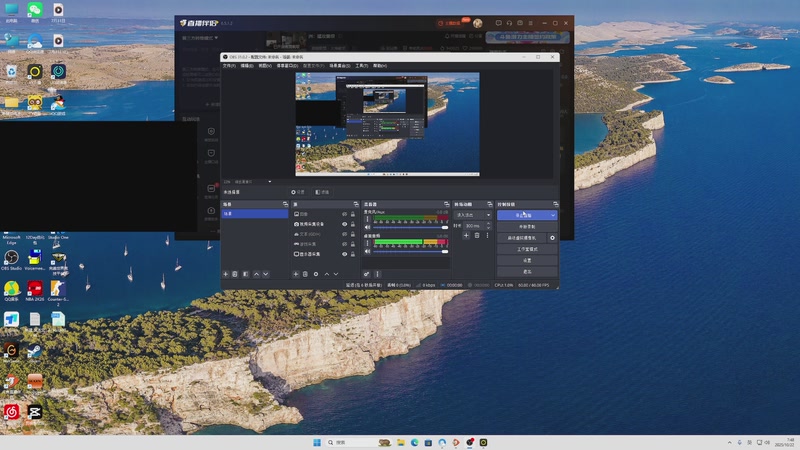Screen dimensions: 800x450
Task: Toggle visibility of the video capture device source
Action: click(x=345, y=224)
